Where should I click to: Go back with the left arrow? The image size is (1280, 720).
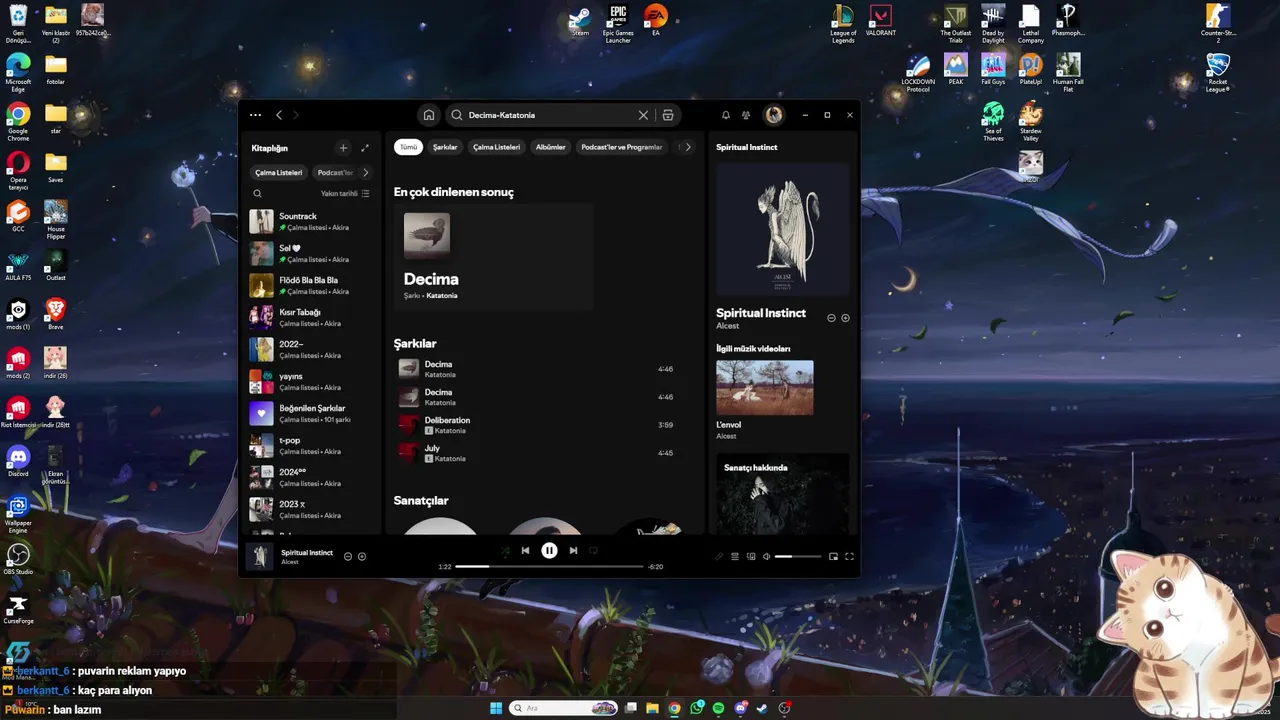[x=279, y=115]
